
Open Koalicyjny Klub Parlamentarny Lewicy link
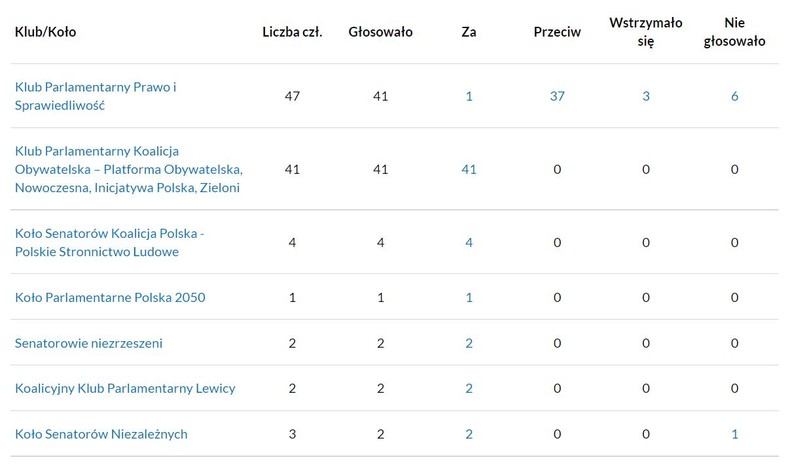(125, 388)
